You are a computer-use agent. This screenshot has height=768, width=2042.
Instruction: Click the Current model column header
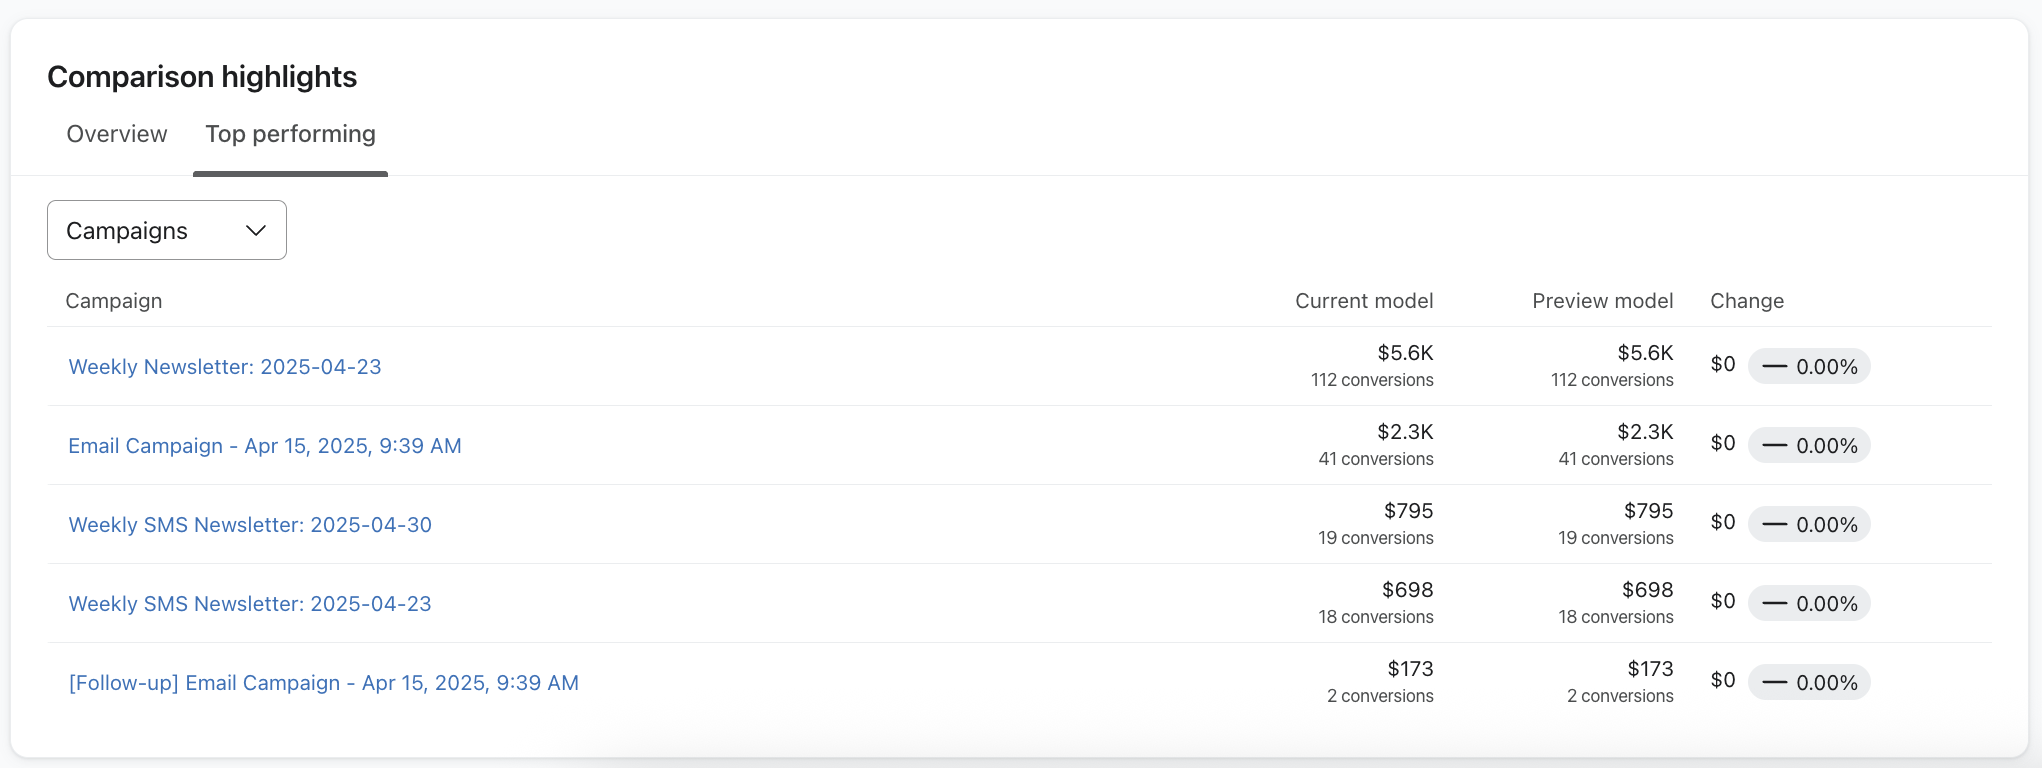[x=1364, y=301]
